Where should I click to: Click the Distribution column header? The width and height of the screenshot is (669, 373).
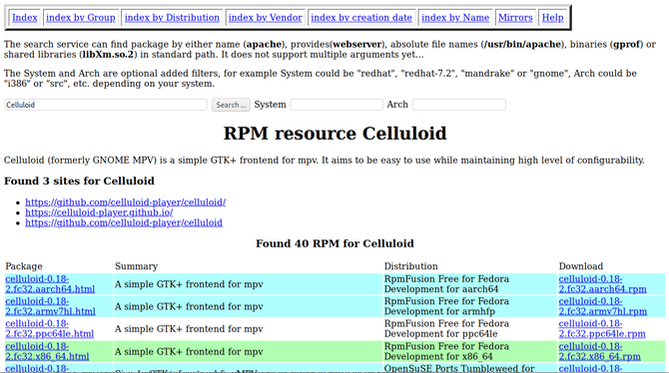(x=411, y=266)
